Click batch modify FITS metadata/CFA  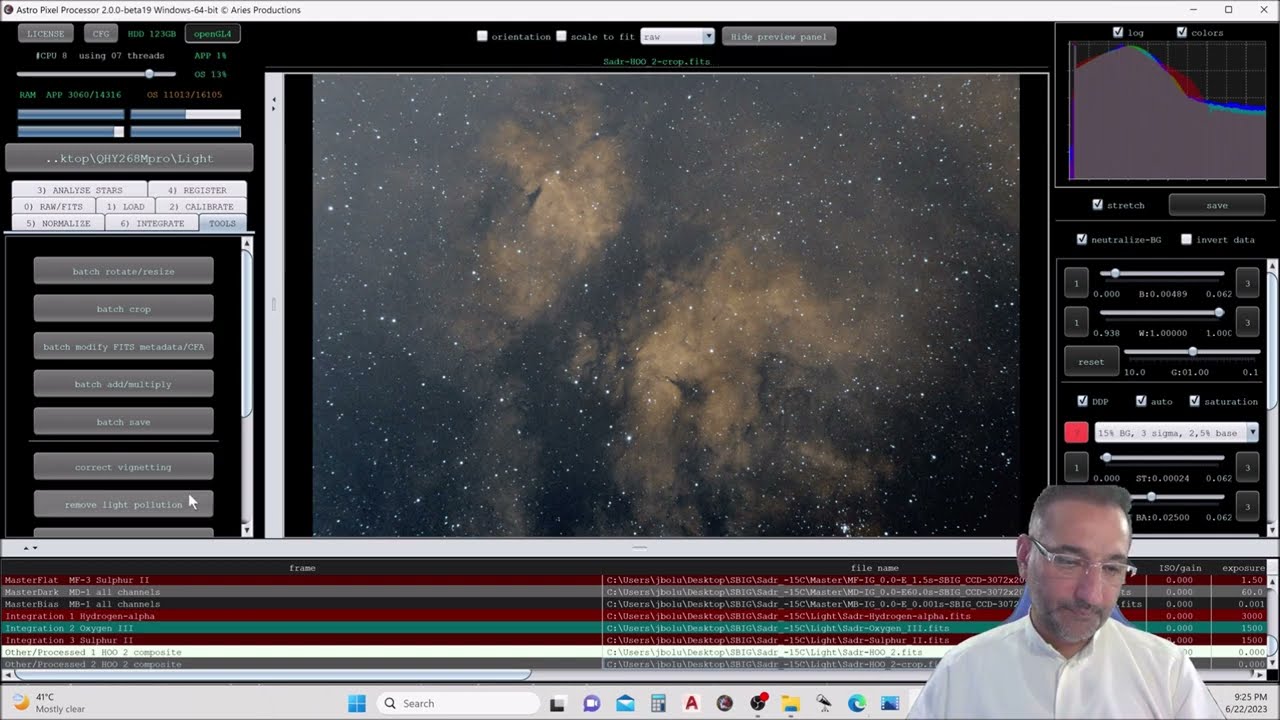(x=124, y=347)
